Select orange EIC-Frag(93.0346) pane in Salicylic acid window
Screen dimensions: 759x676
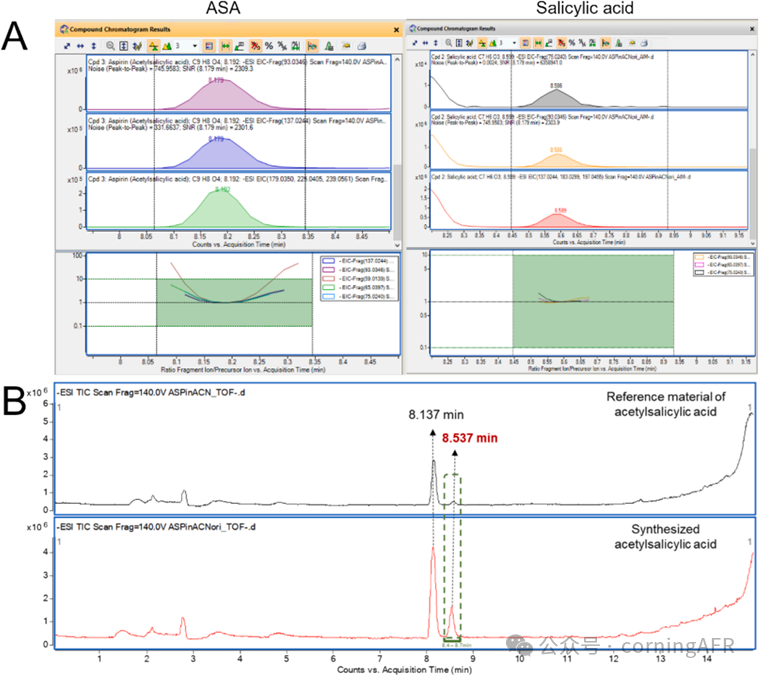pos(589,140)
